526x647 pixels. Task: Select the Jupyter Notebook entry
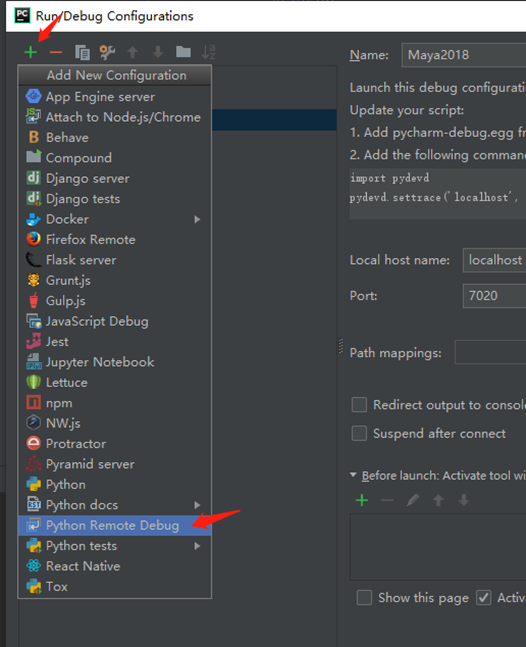click(115, 362)
